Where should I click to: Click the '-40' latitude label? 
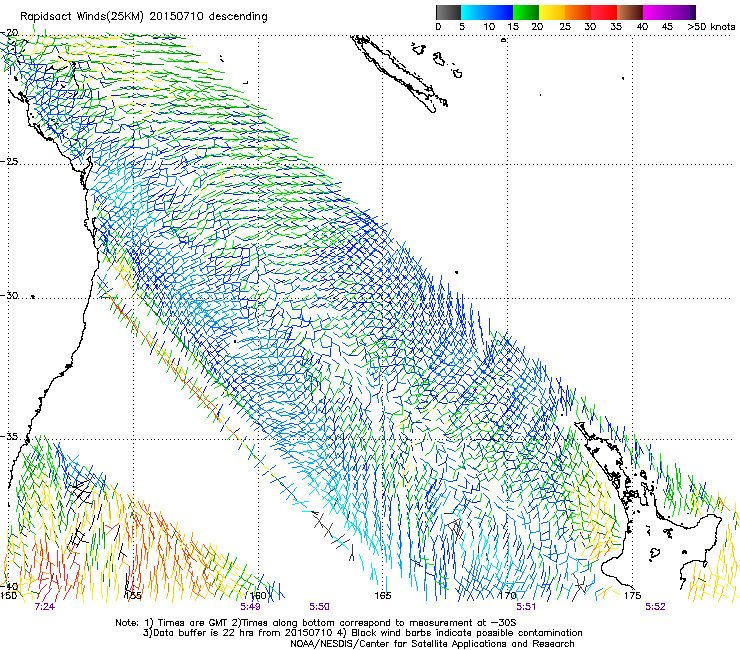(x=10, y=586)
